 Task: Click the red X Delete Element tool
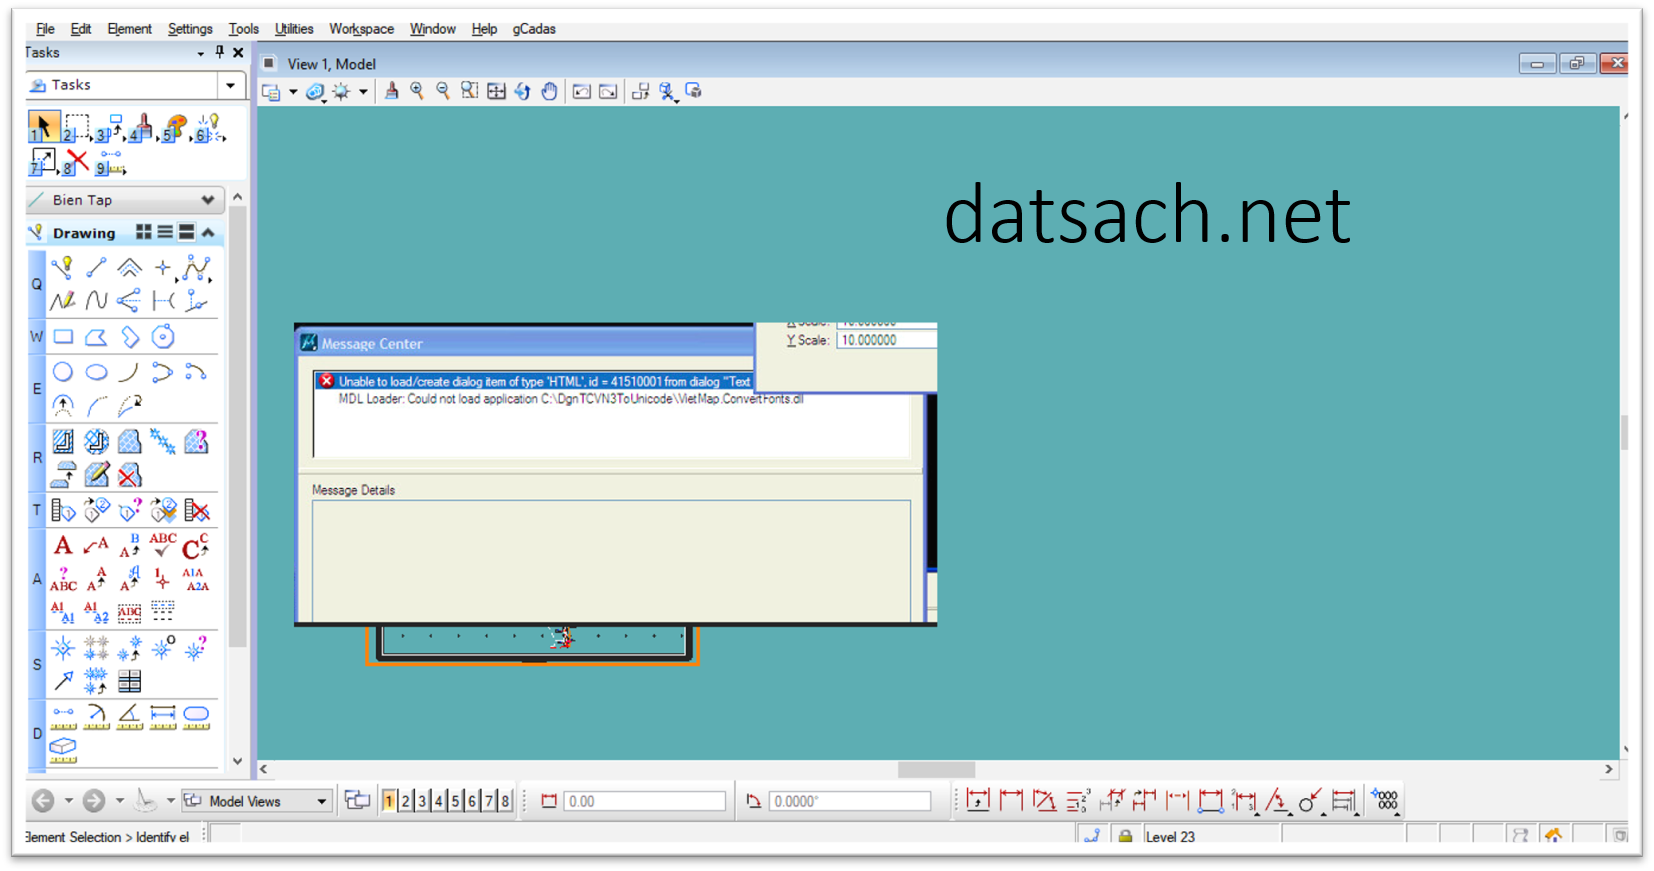point(76,161)
